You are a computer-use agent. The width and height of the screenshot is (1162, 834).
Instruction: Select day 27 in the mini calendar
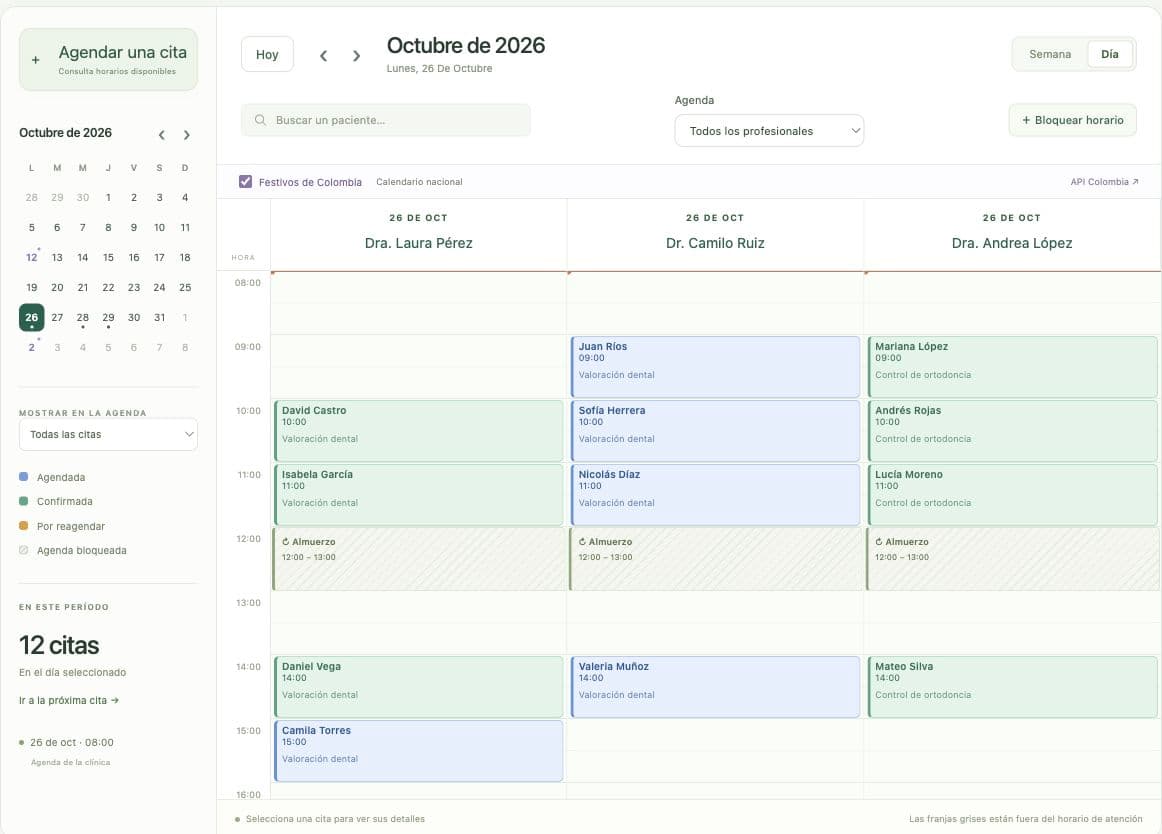click(57, 317)
